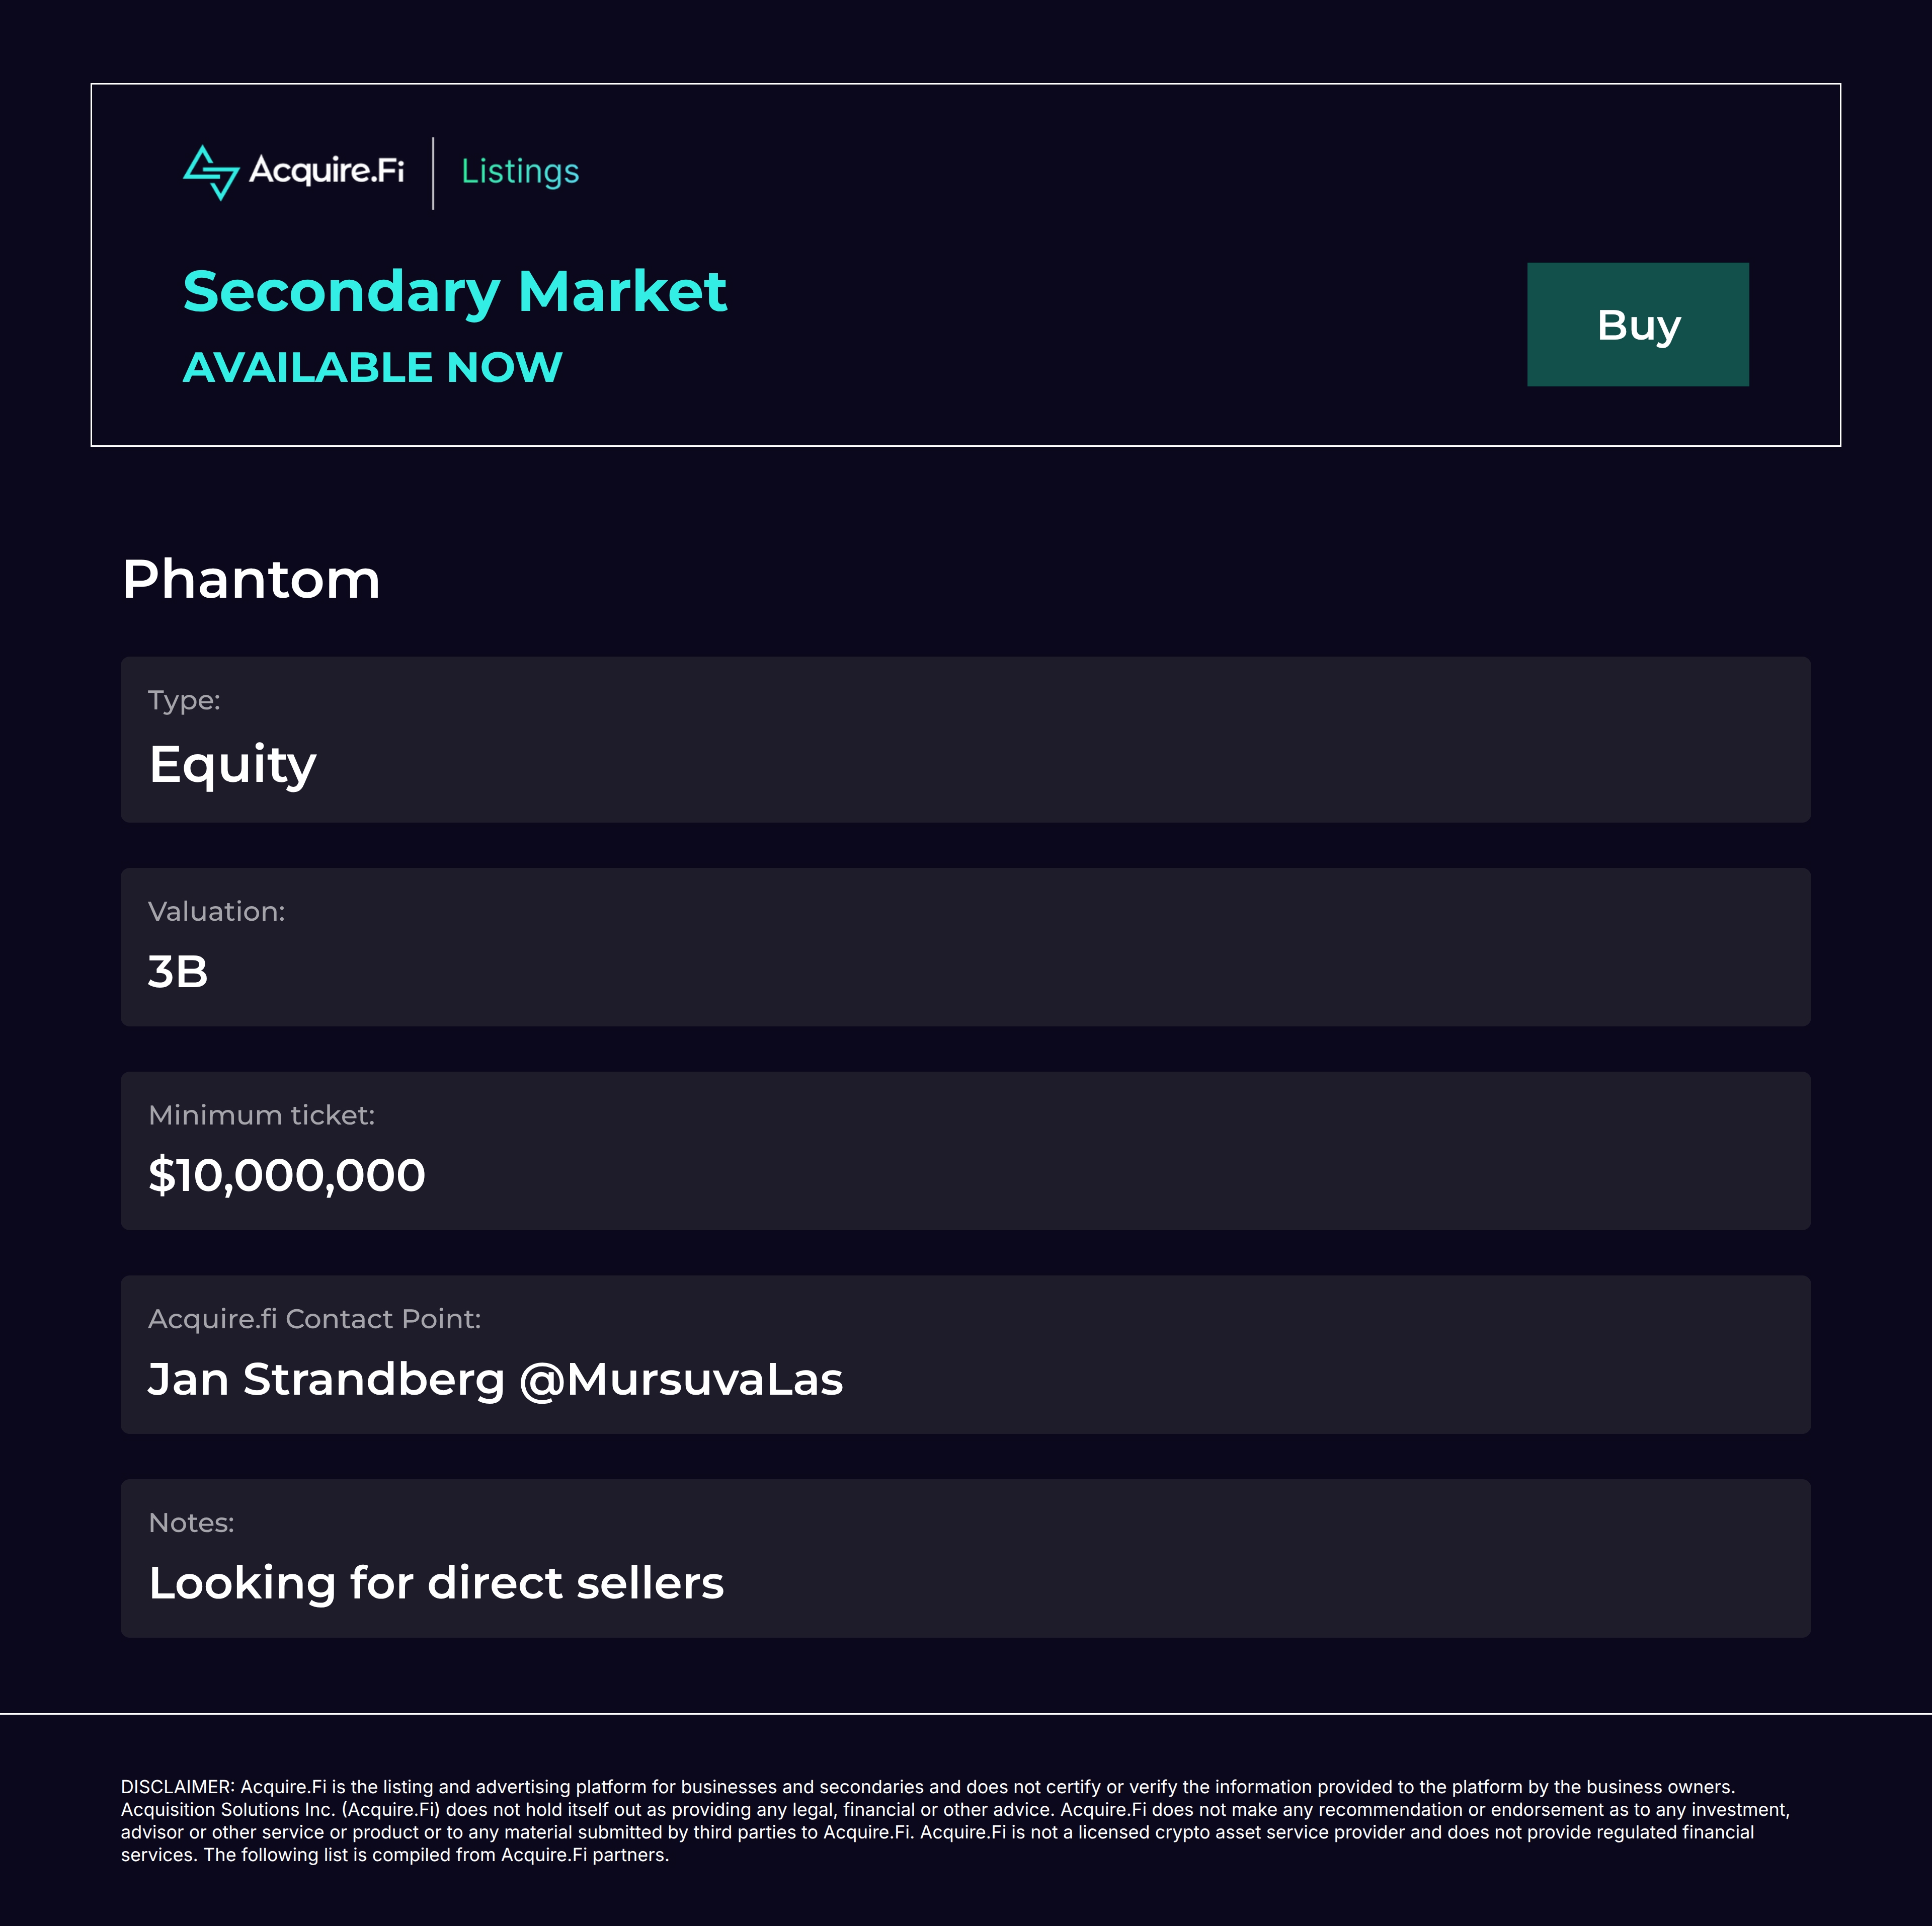Select the Secondary Market heading
Screen dimensions: 1932x1926
pos(454,292)
